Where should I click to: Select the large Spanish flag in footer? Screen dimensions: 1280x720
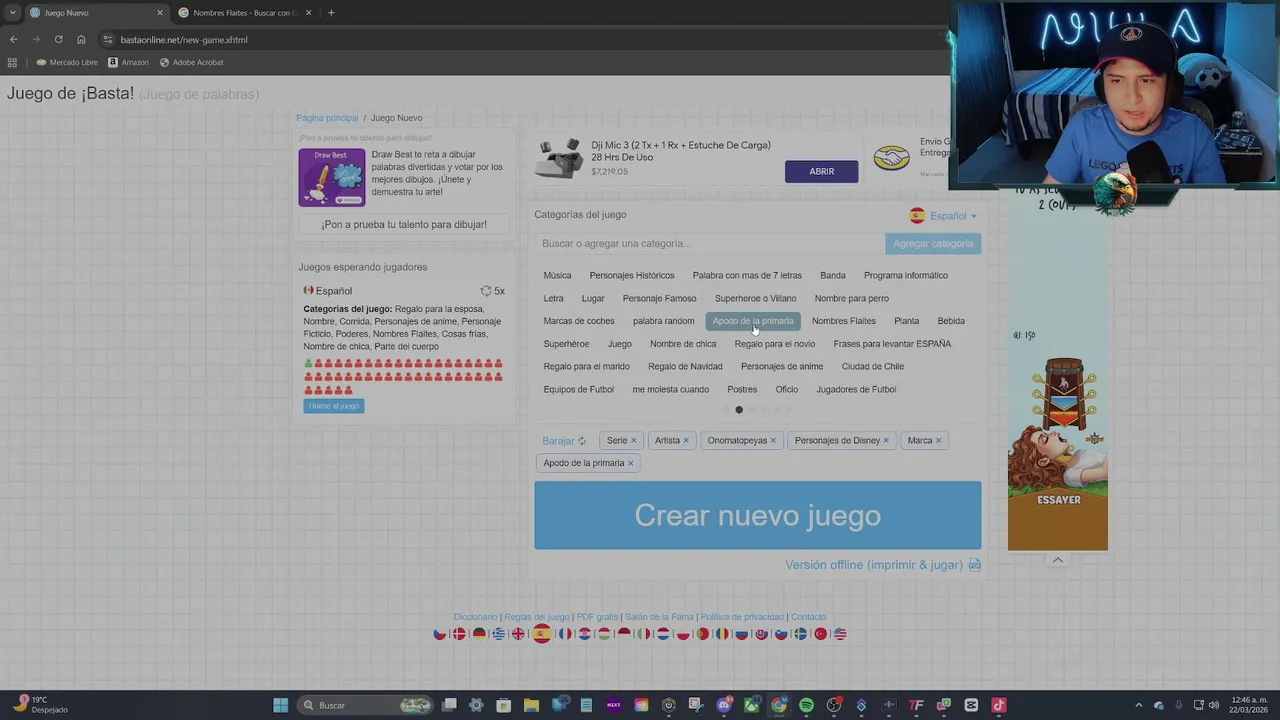542,633
